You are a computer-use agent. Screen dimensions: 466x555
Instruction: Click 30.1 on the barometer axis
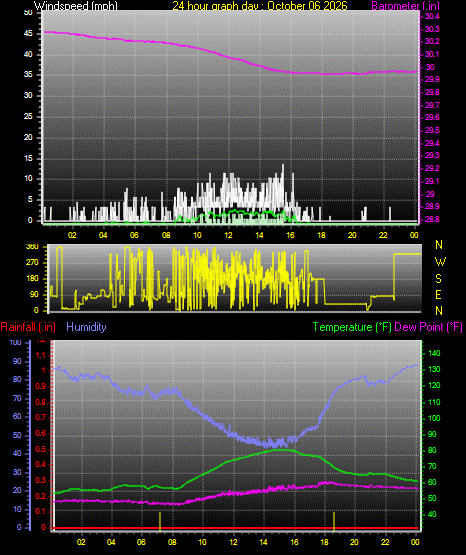pyautogui.click(x=432, y=54)
